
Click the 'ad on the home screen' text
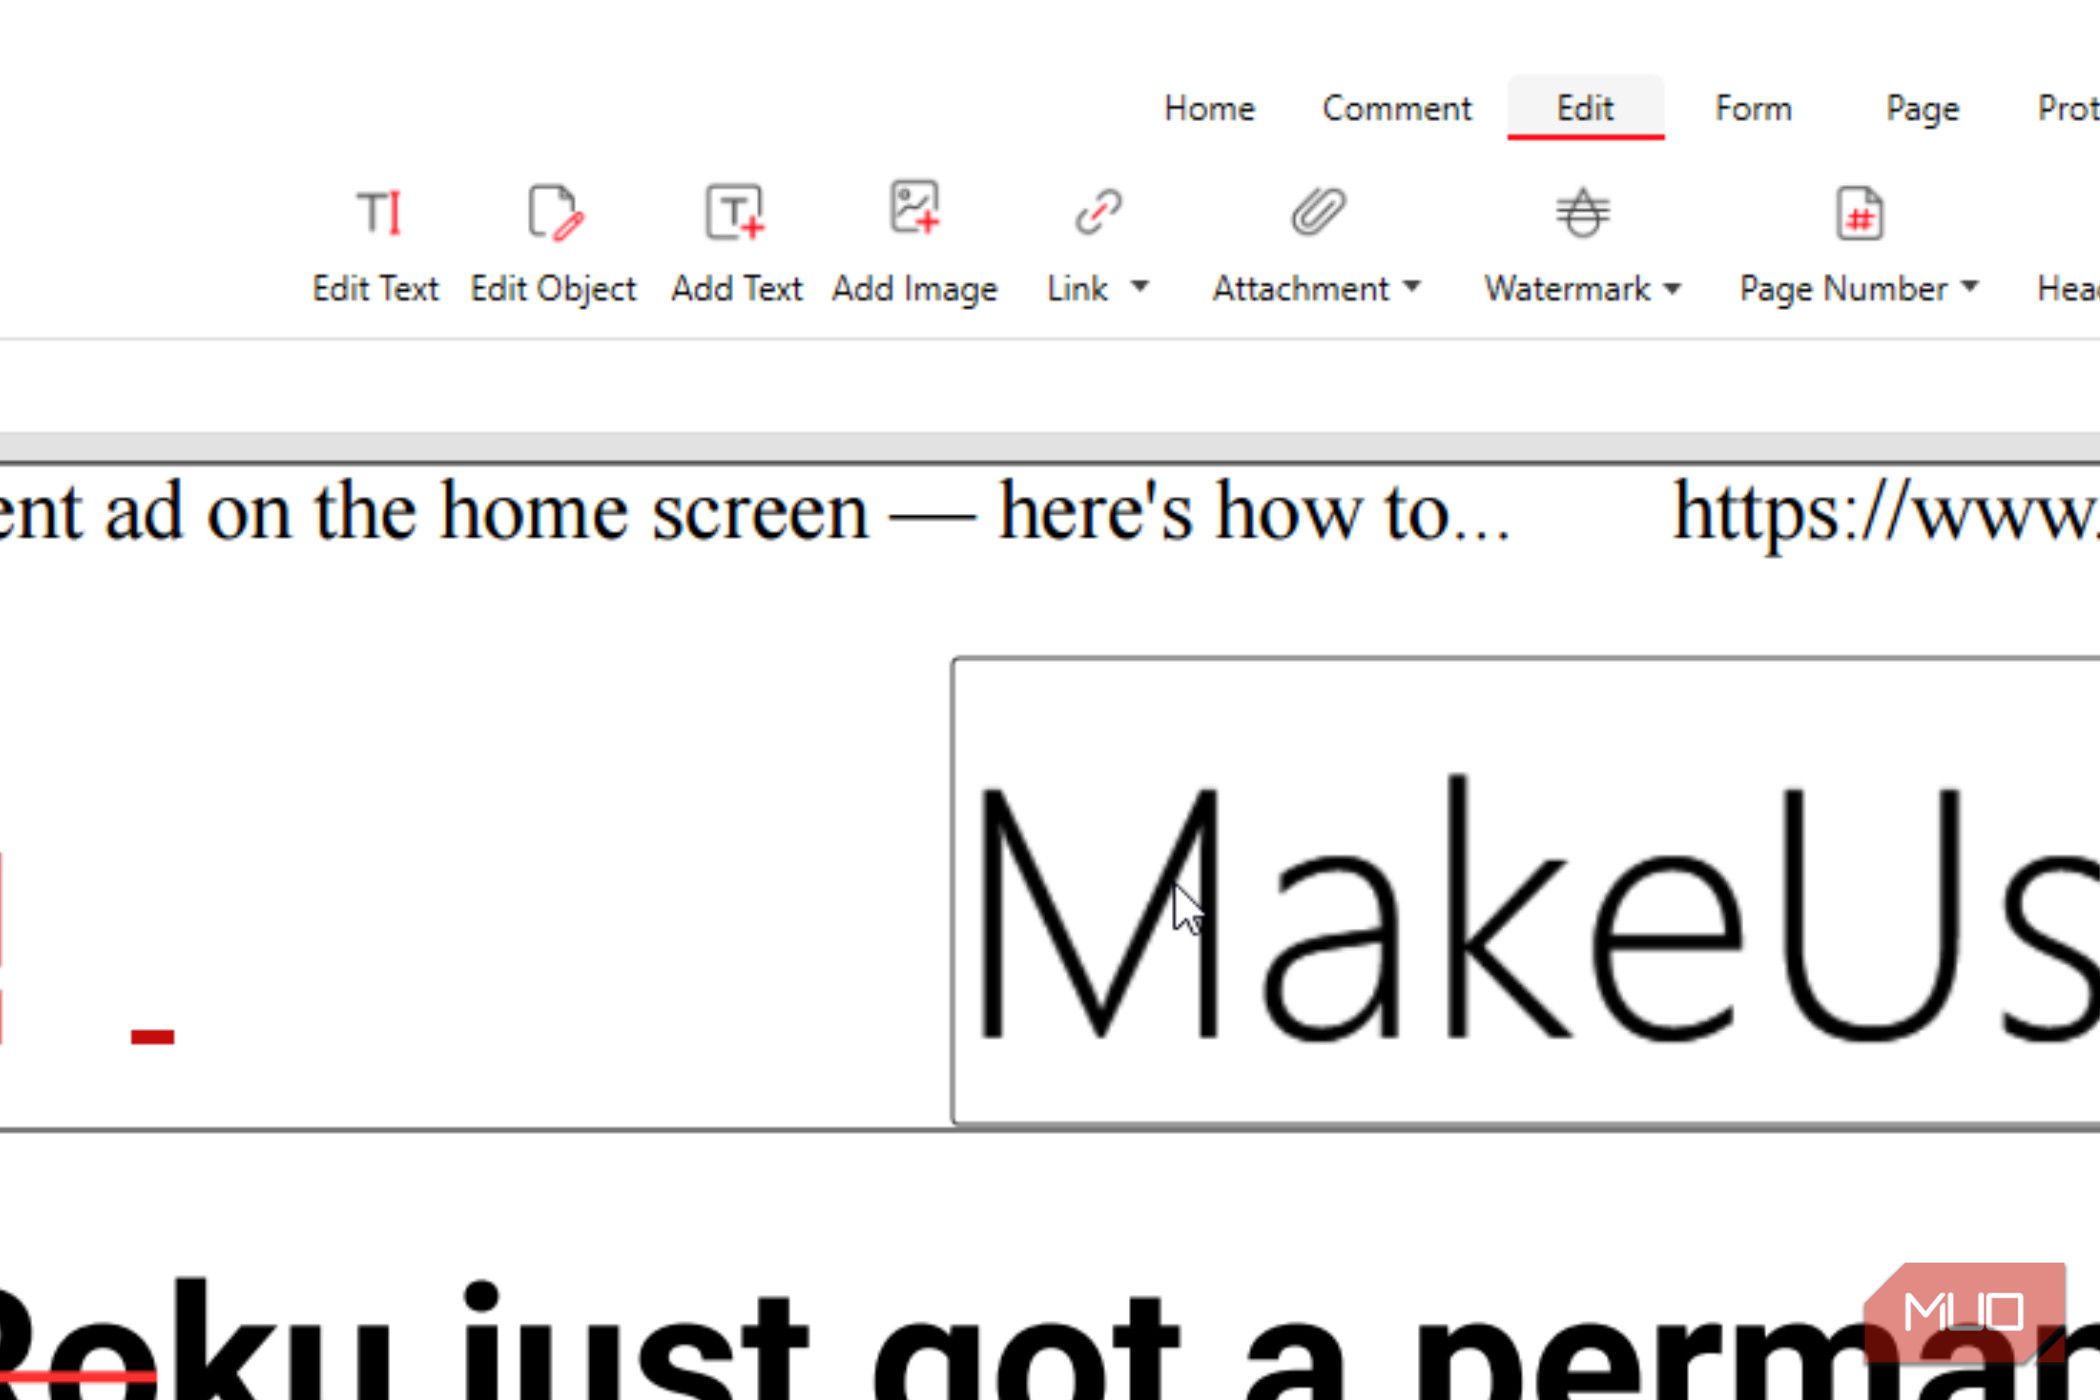coord(486,512)
